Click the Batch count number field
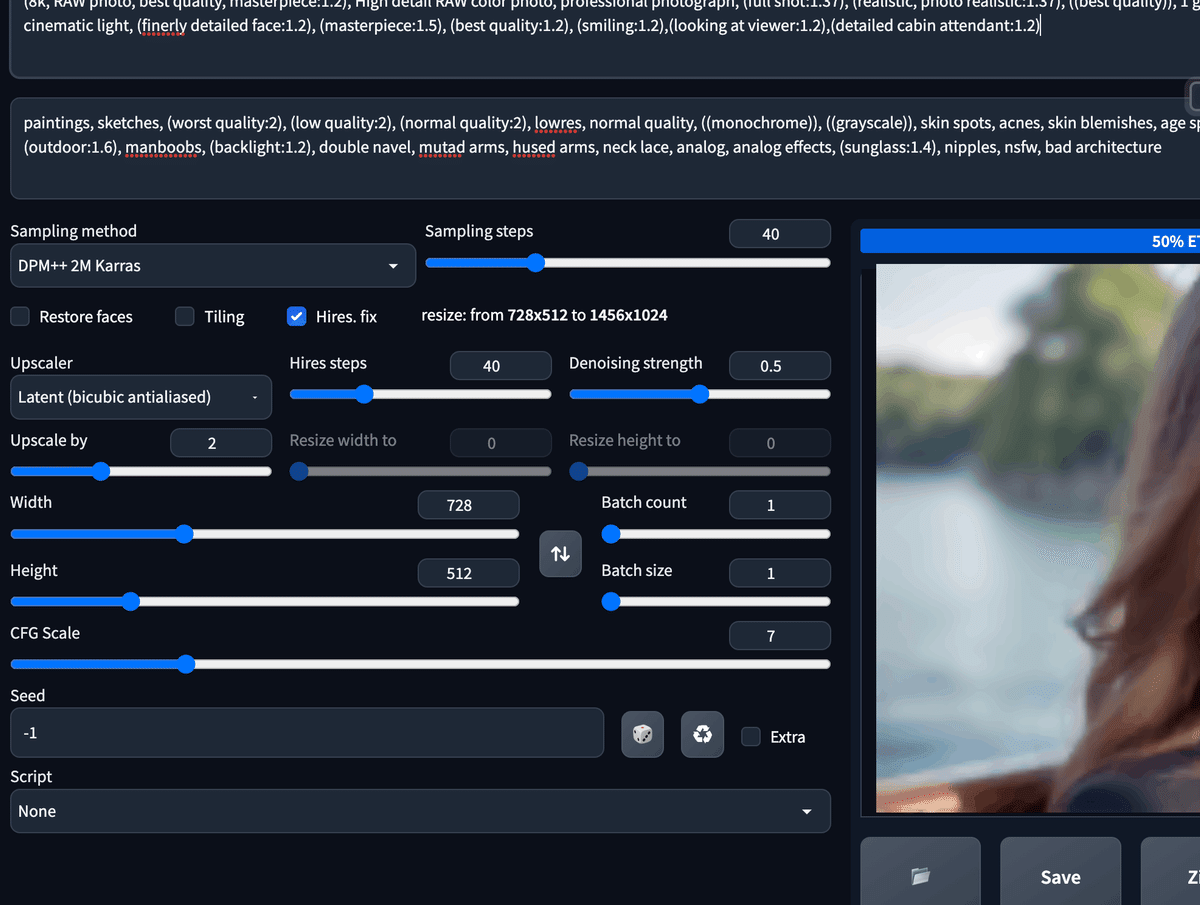This screenshot has height=905, width=1200. point(780,505)
